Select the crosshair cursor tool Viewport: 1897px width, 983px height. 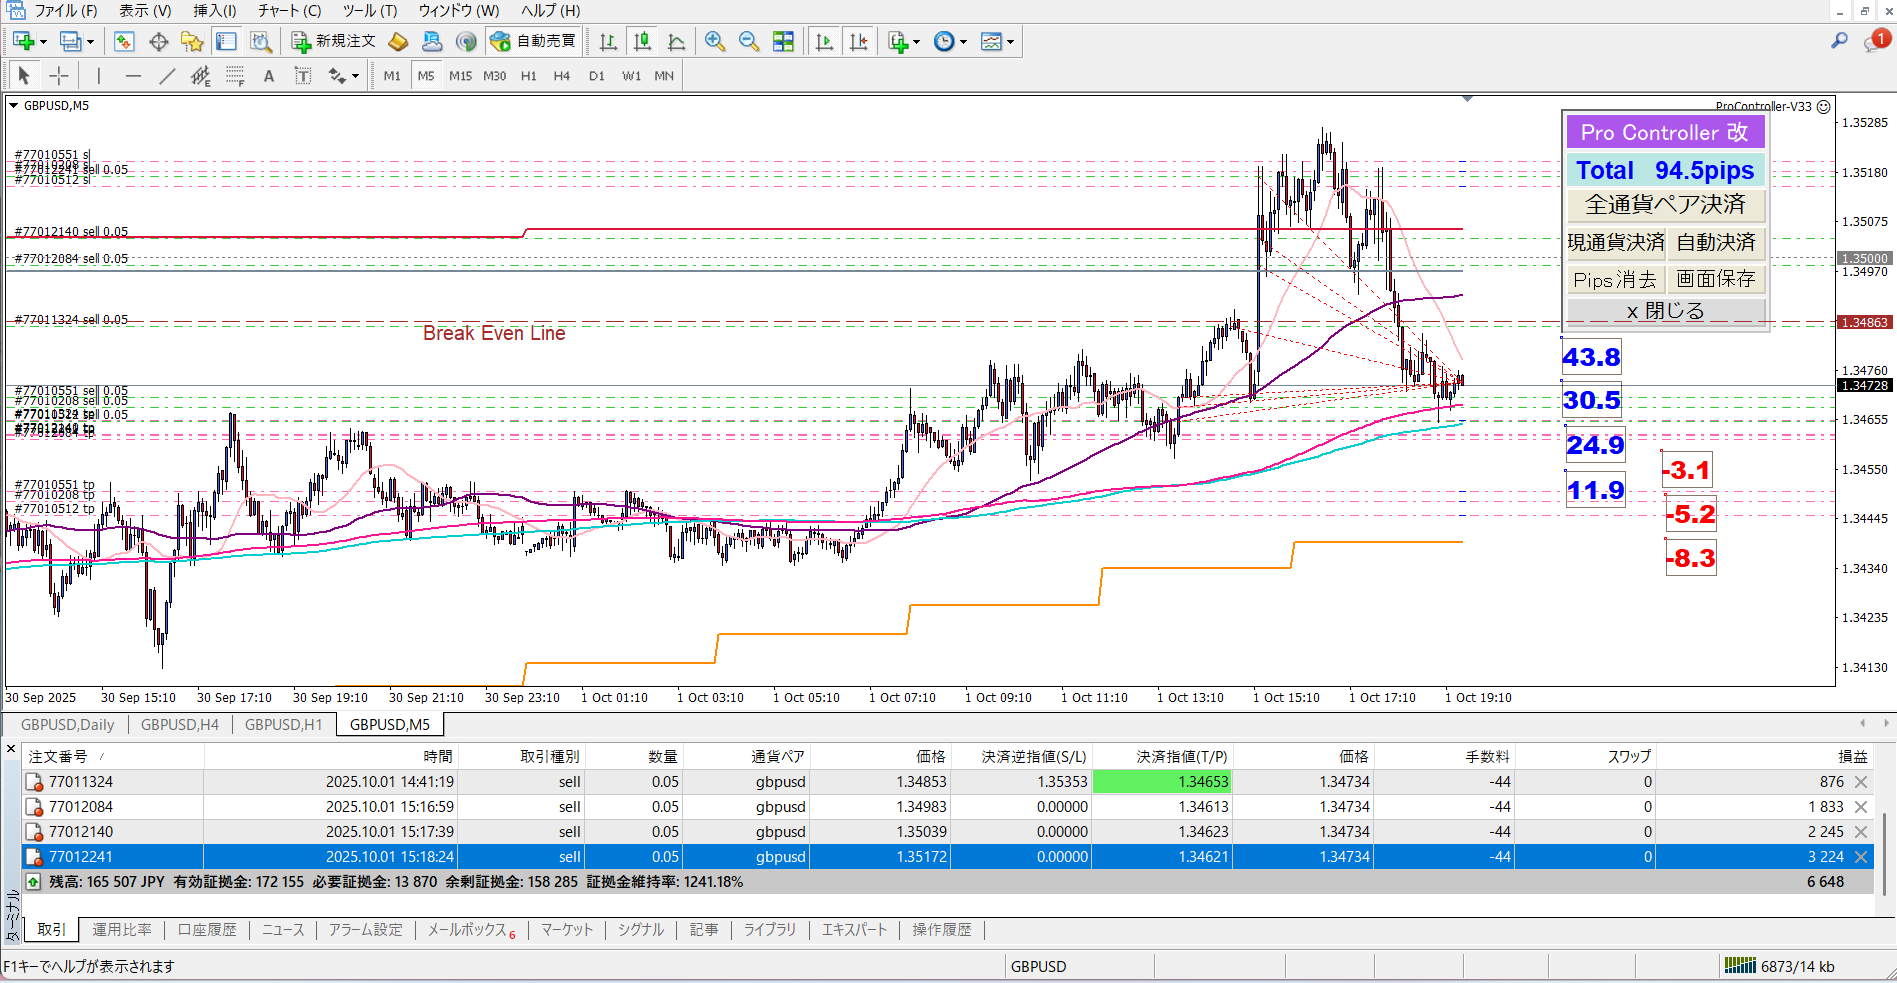[x=59, y=76]
